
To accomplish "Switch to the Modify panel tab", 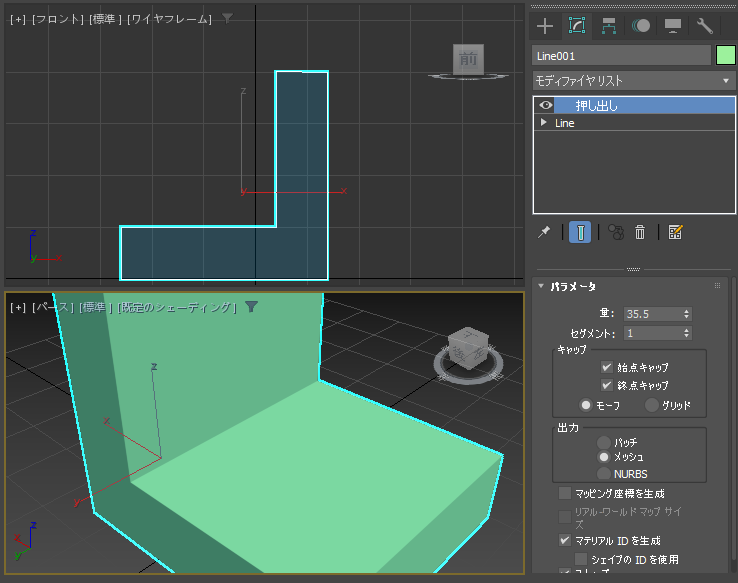I will [577, 26].
